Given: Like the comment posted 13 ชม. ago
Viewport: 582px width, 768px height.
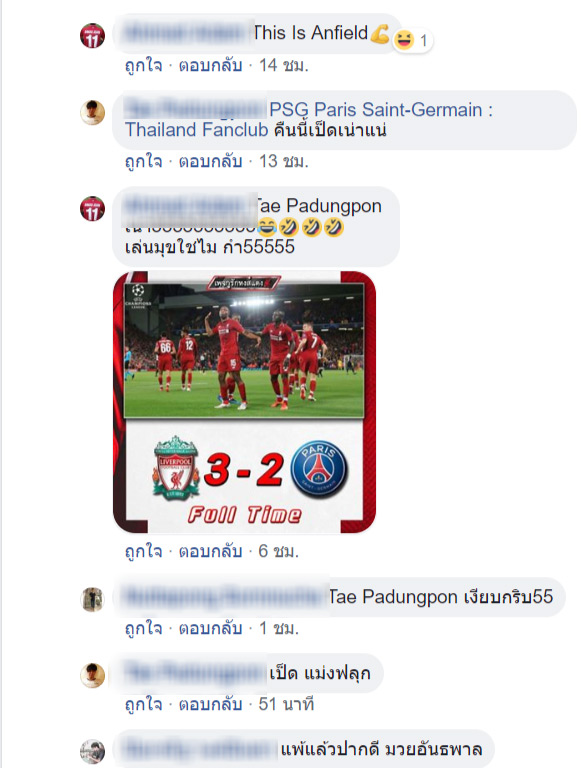Looking at the screenshot, I should click(143, 161).
